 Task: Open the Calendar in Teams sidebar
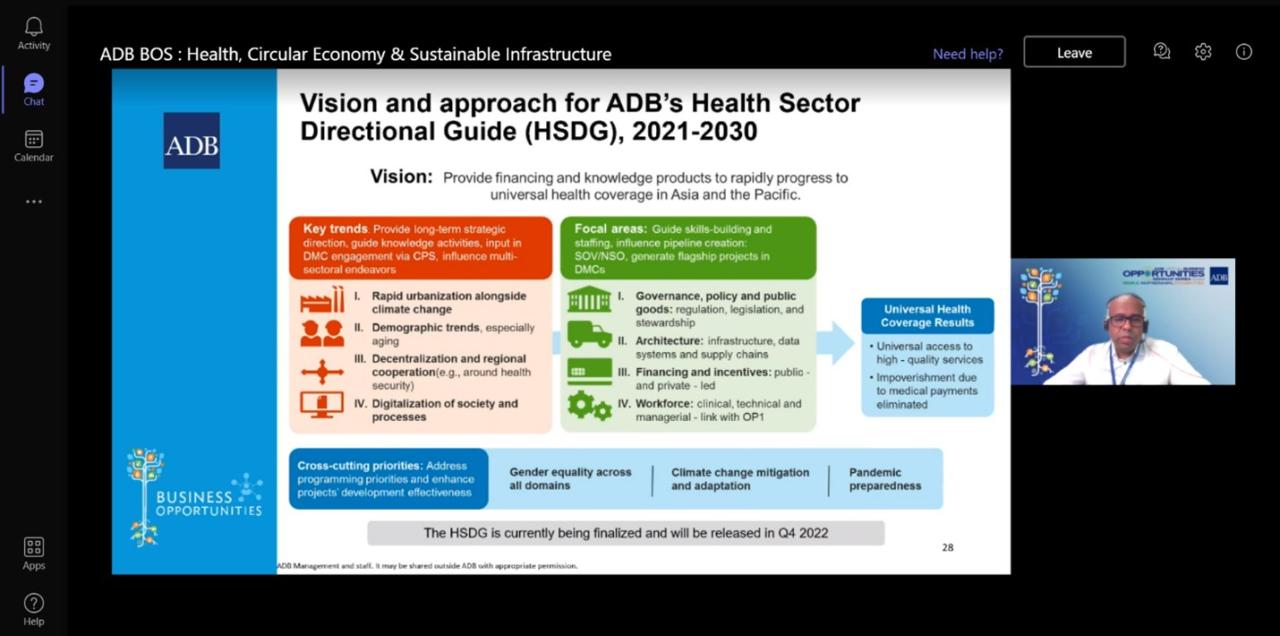coord(34,146)
